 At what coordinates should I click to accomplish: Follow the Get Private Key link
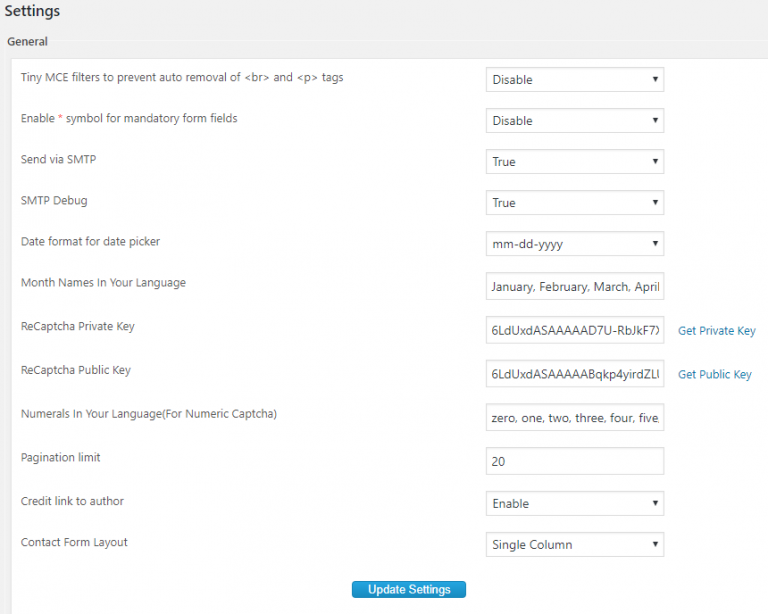[716, 331]
